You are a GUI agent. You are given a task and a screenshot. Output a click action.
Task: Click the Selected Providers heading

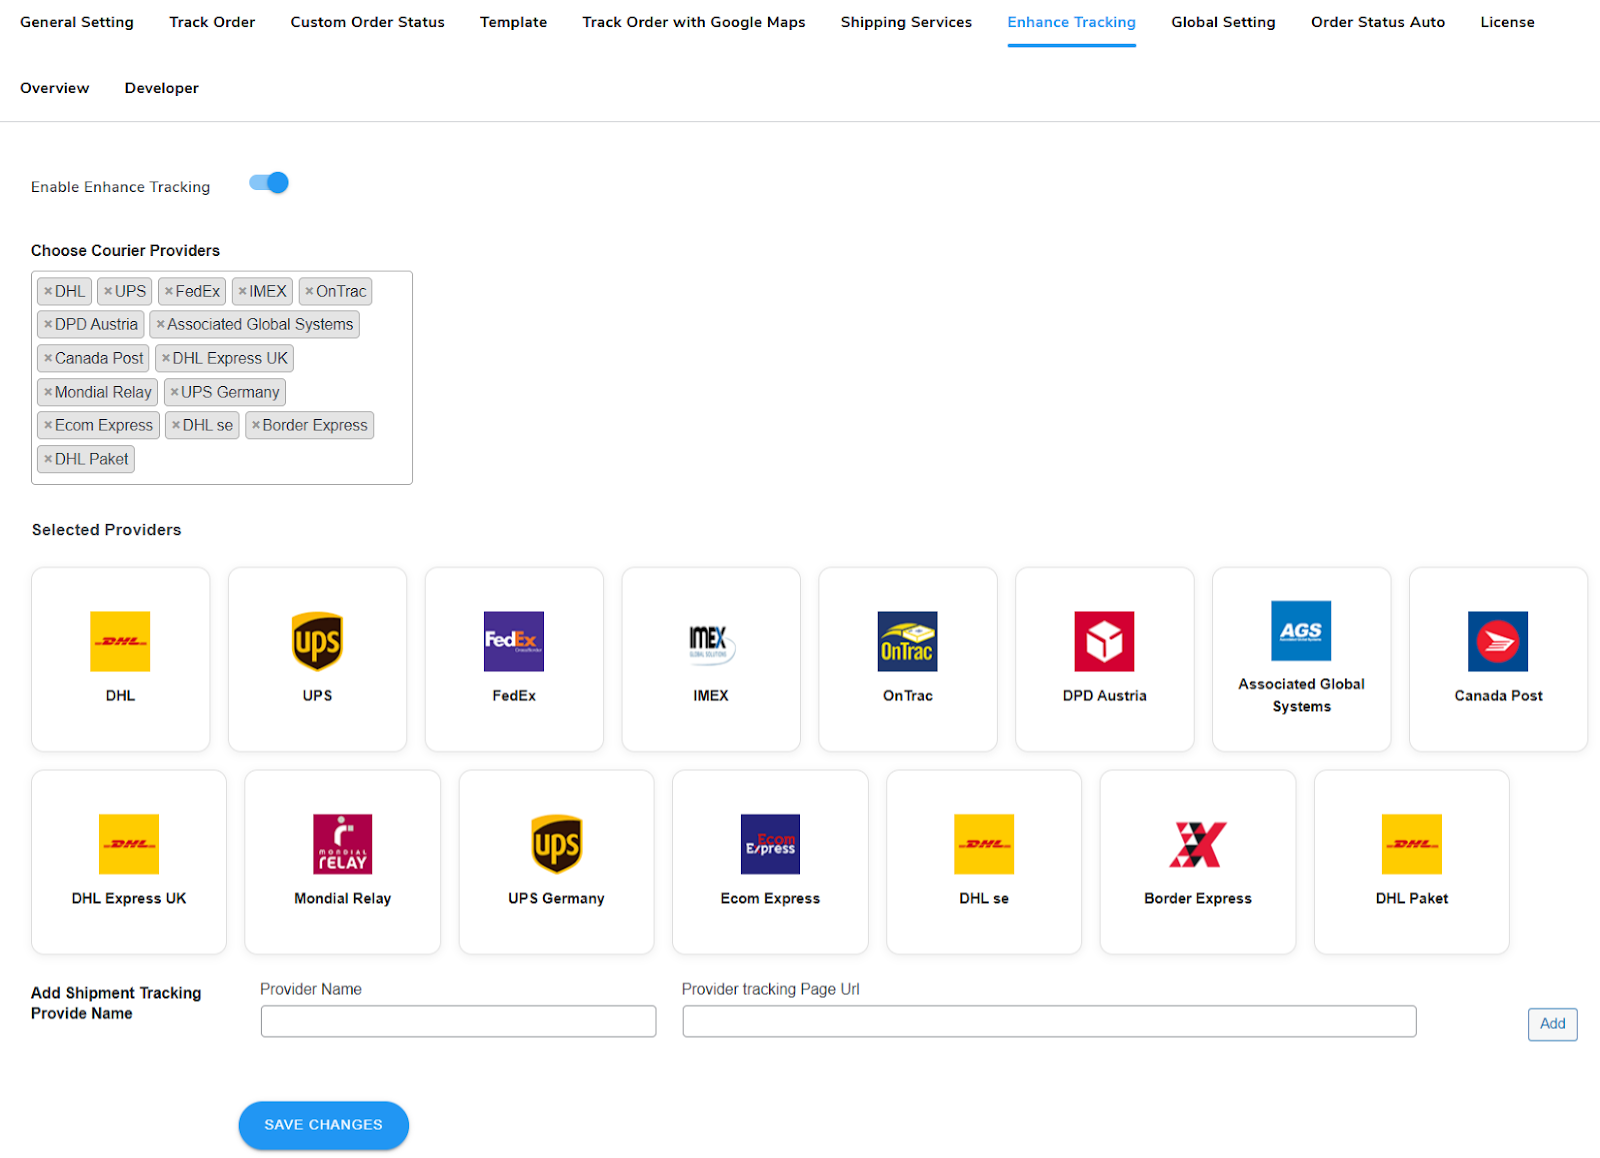106,530
